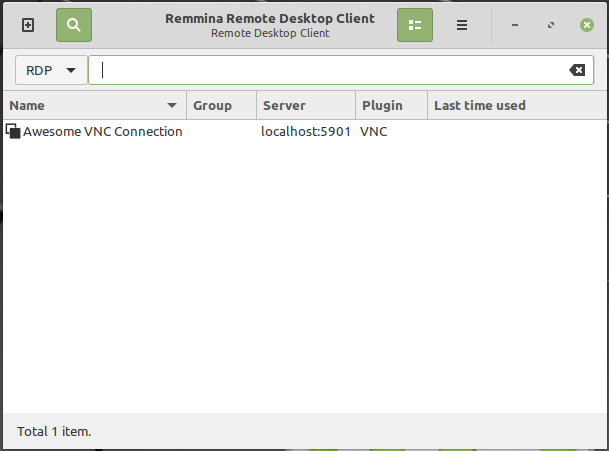
Task: Click the localhost:5901 server cell
Action: pyautogui.click(x=306, y=132)
